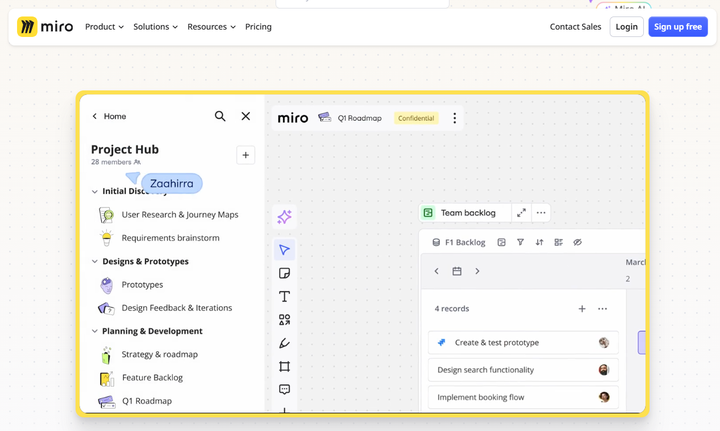Go to the Pricing page
The image size is (720, 431).
pos(258,27)
